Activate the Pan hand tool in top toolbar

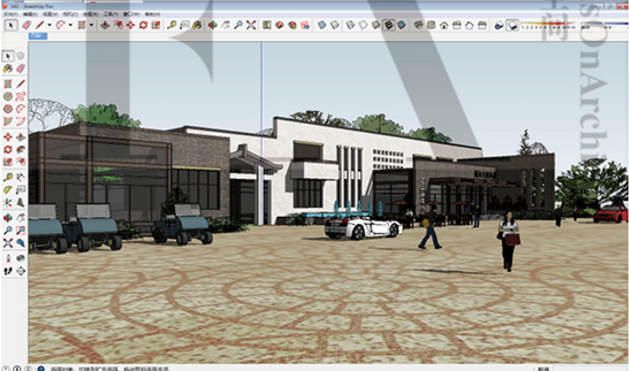(x=225, y=25)
